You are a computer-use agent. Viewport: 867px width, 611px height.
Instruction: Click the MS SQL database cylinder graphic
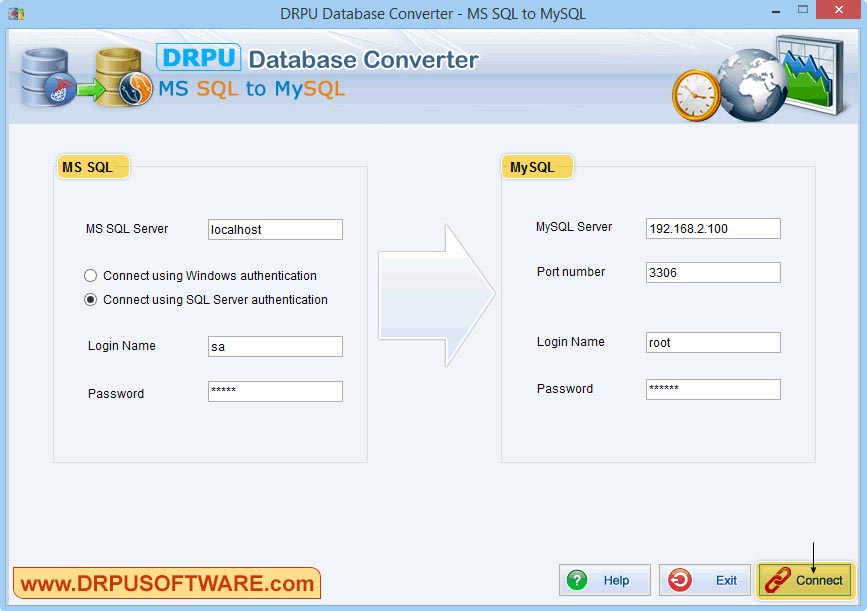tap(45, 75)
